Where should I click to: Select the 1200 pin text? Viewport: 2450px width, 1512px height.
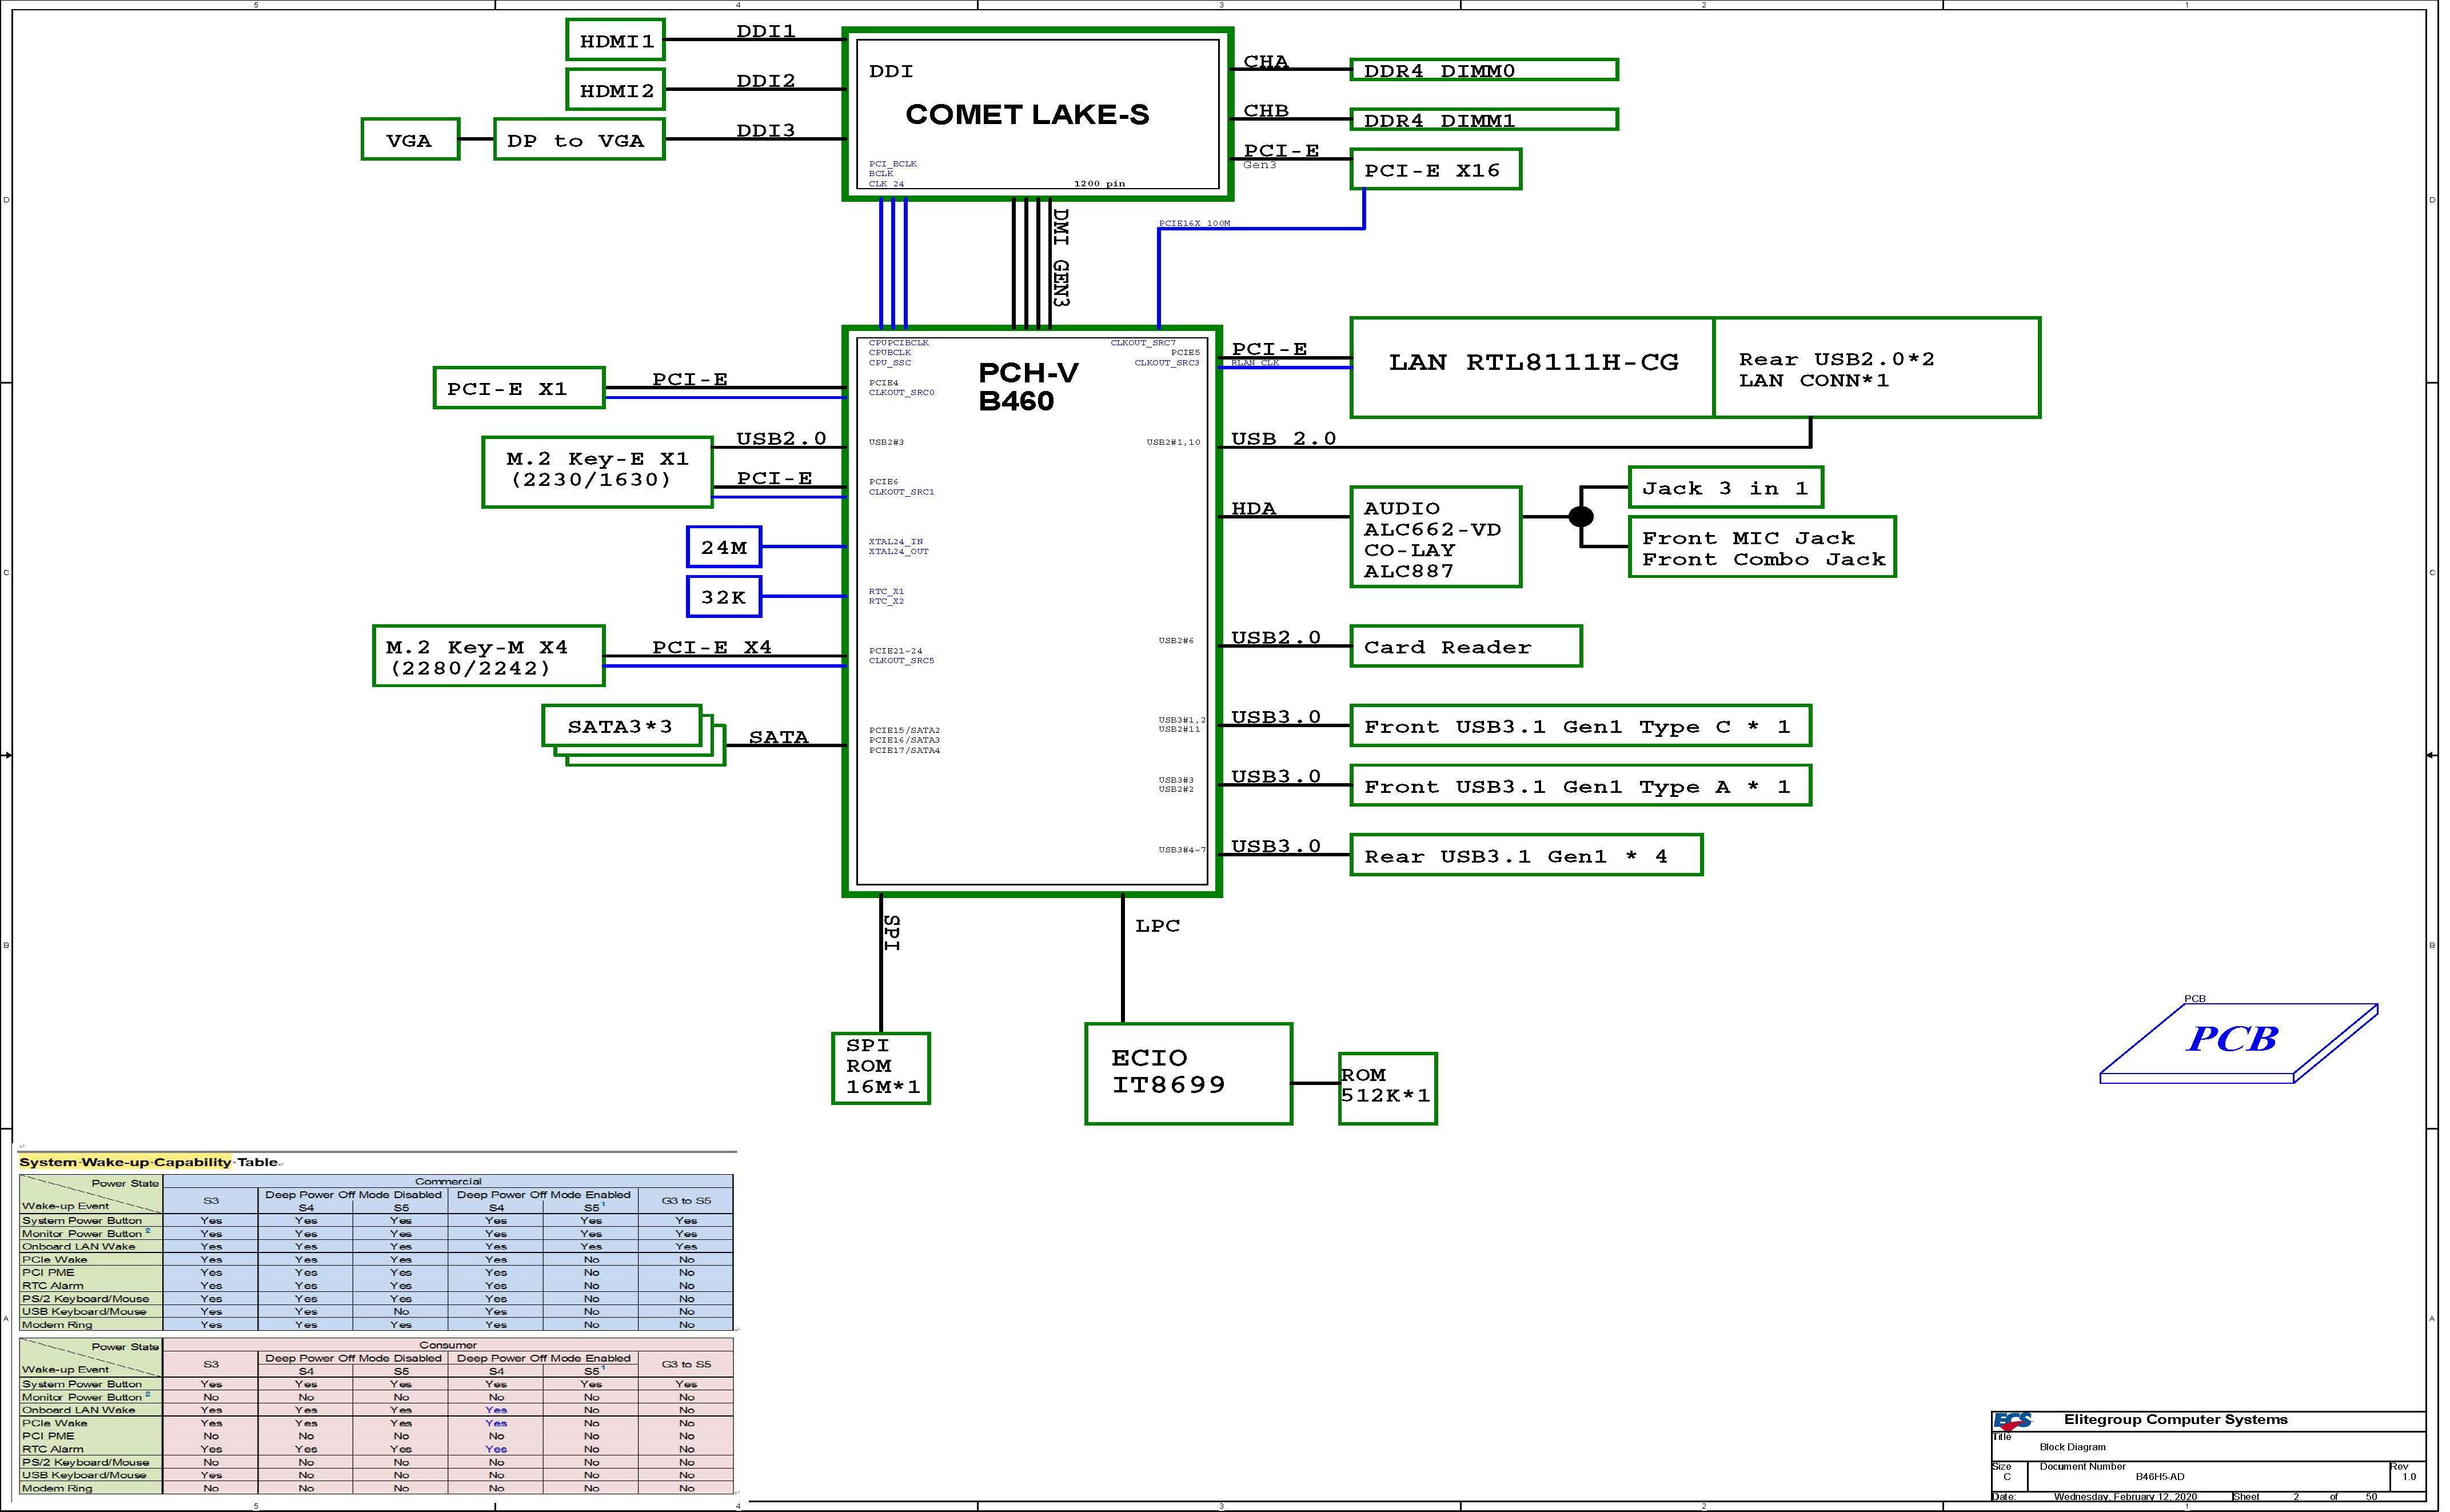(1100, 184)
